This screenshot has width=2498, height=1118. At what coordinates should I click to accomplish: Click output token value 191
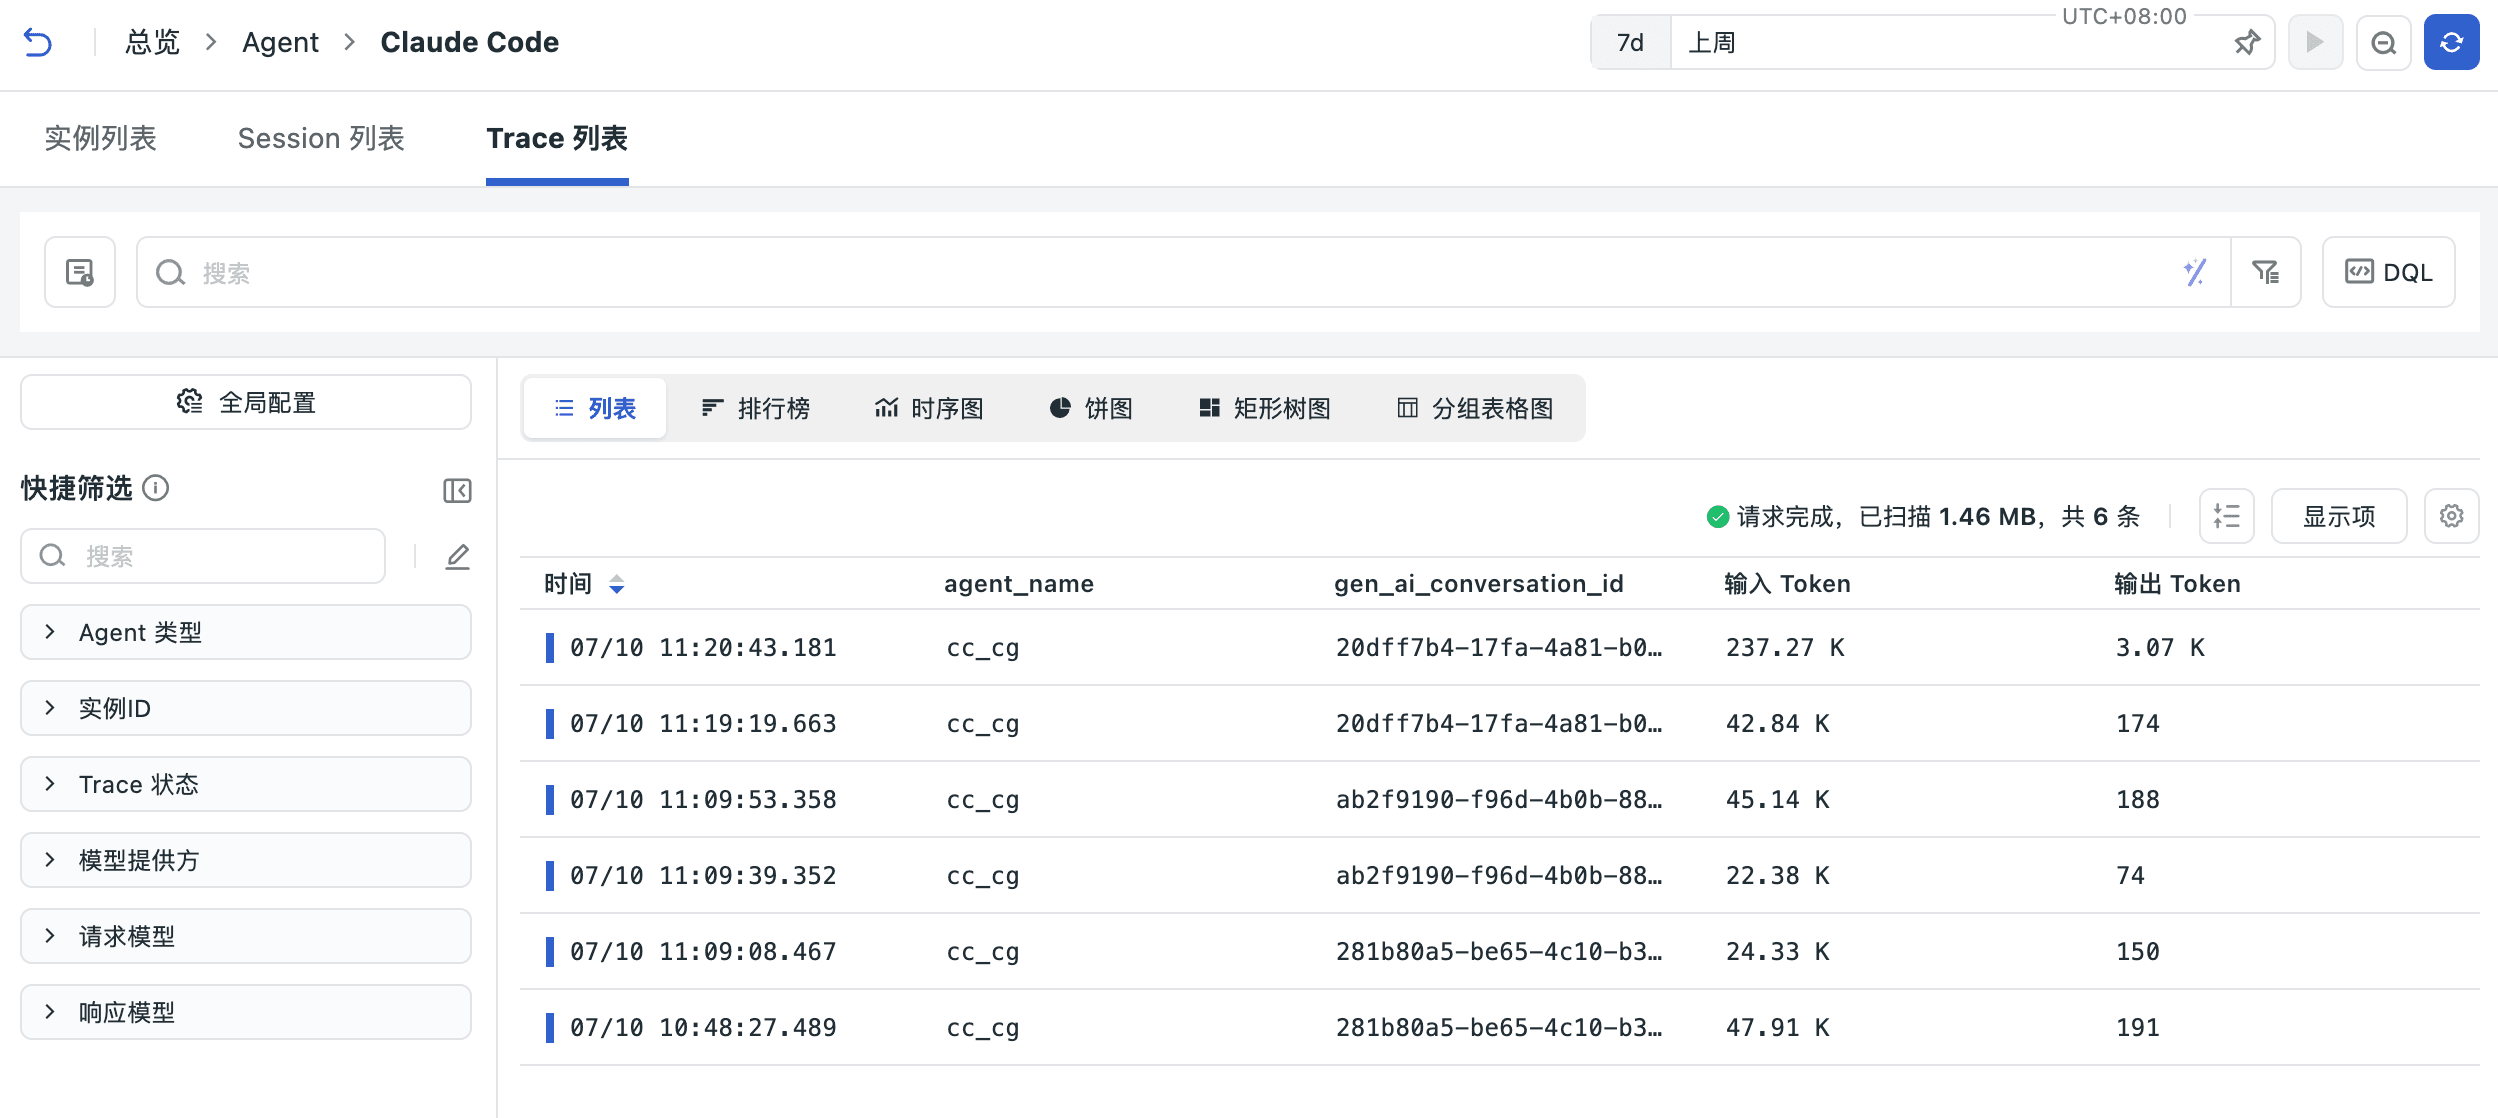point(2138,1028)
